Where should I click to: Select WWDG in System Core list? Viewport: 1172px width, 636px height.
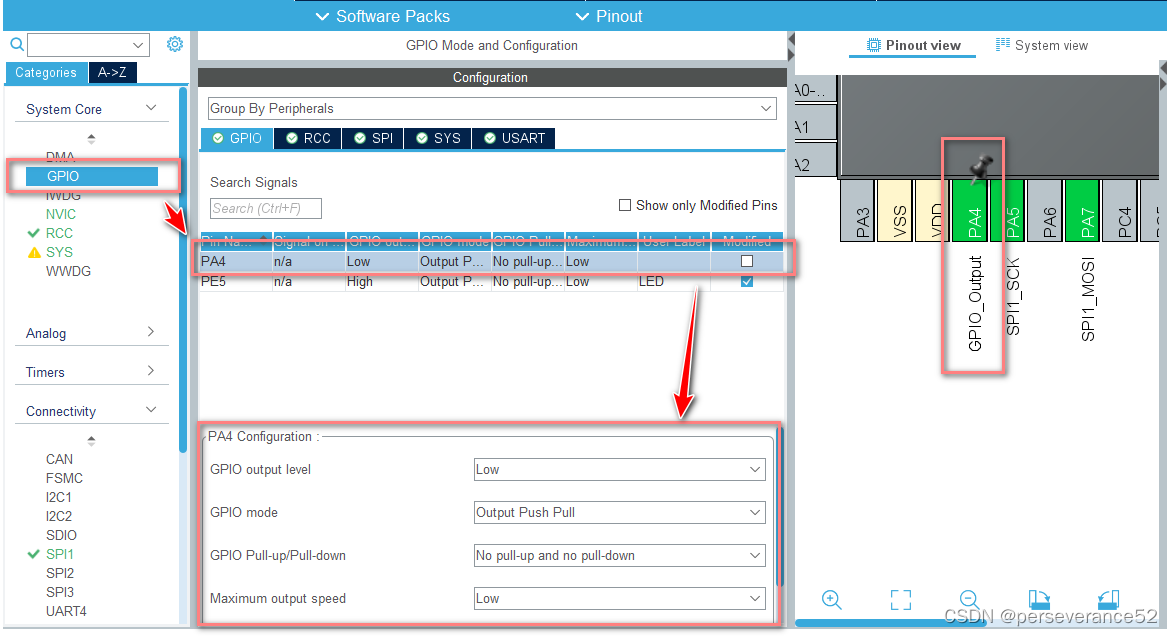pyautogui.click(x=68, y=271)
